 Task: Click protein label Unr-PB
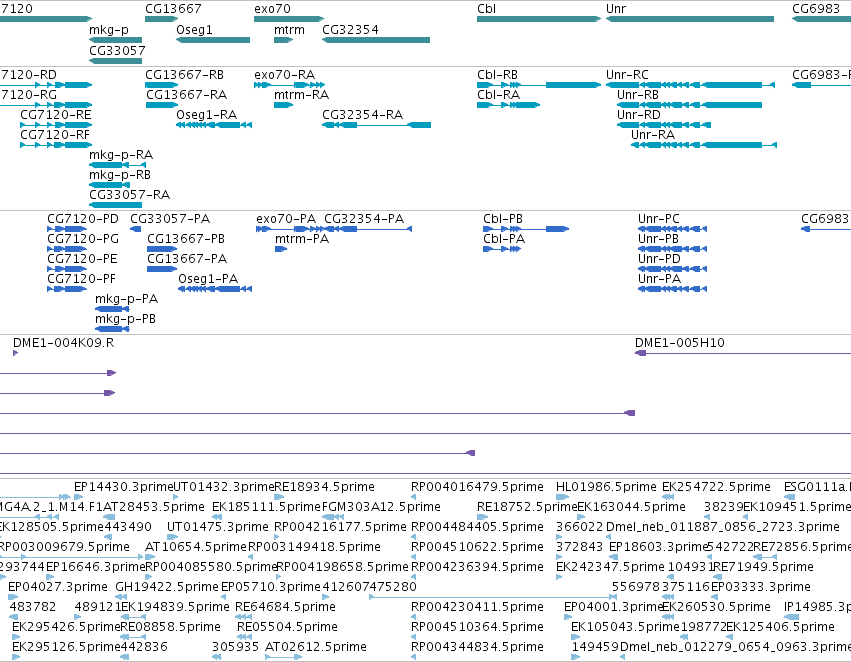point(658,239)
